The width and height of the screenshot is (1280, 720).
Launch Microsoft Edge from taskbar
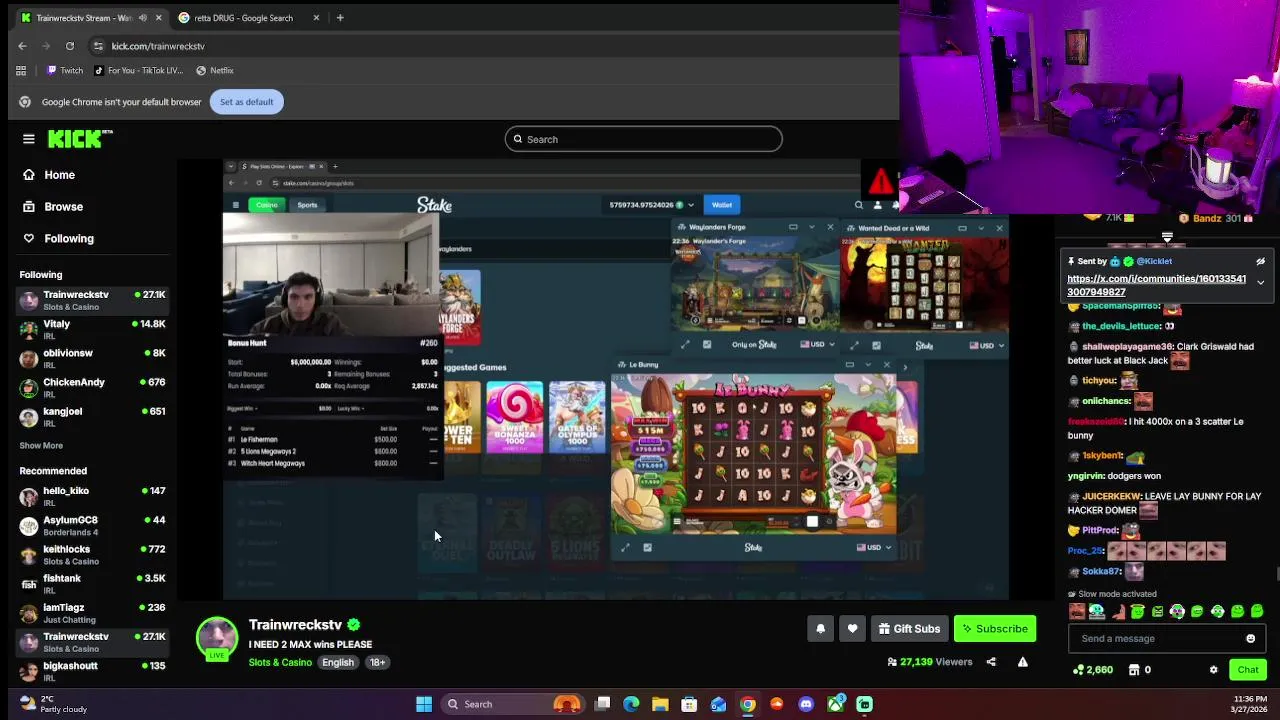click(631, 704)
